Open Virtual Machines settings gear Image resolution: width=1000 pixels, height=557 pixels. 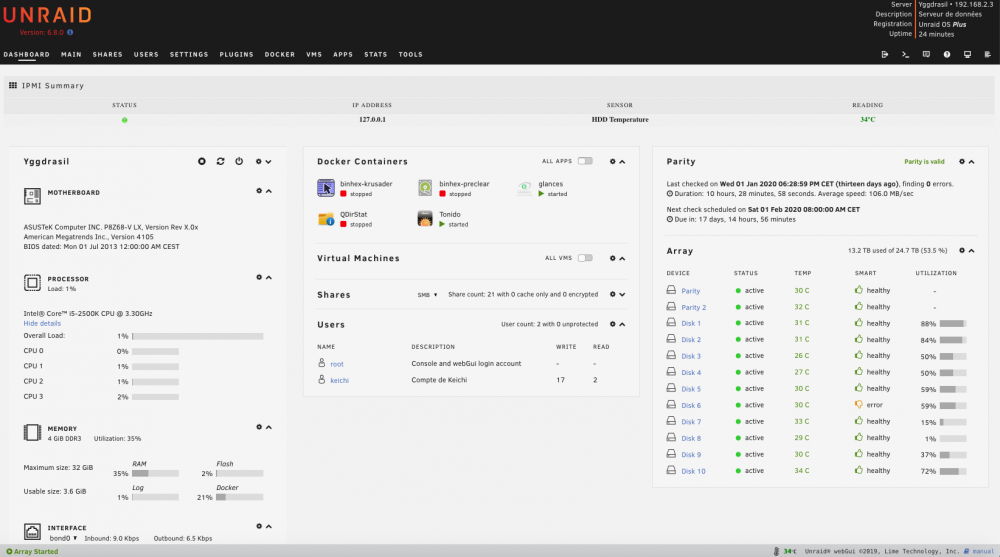[x=613, y=258]
